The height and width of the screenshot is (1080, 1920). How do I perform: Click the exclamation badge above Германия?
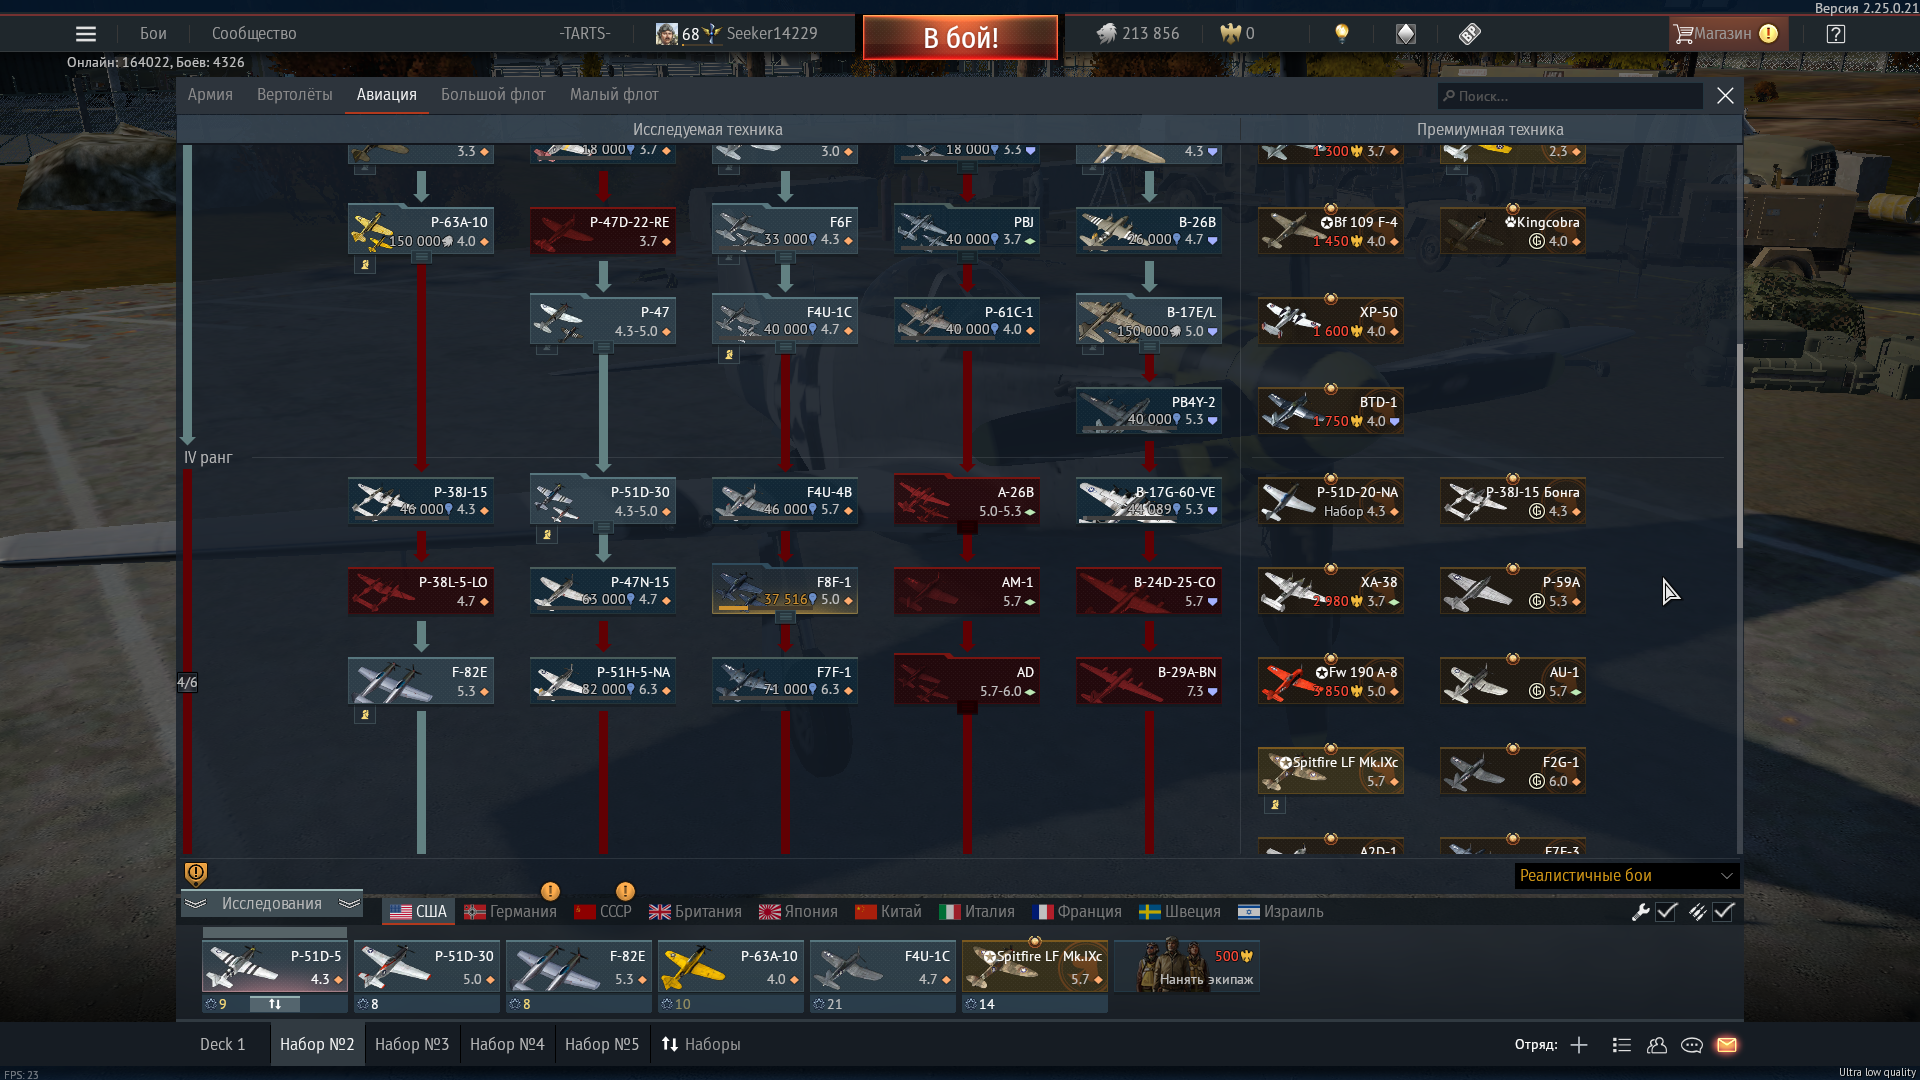tap(550, 891)
